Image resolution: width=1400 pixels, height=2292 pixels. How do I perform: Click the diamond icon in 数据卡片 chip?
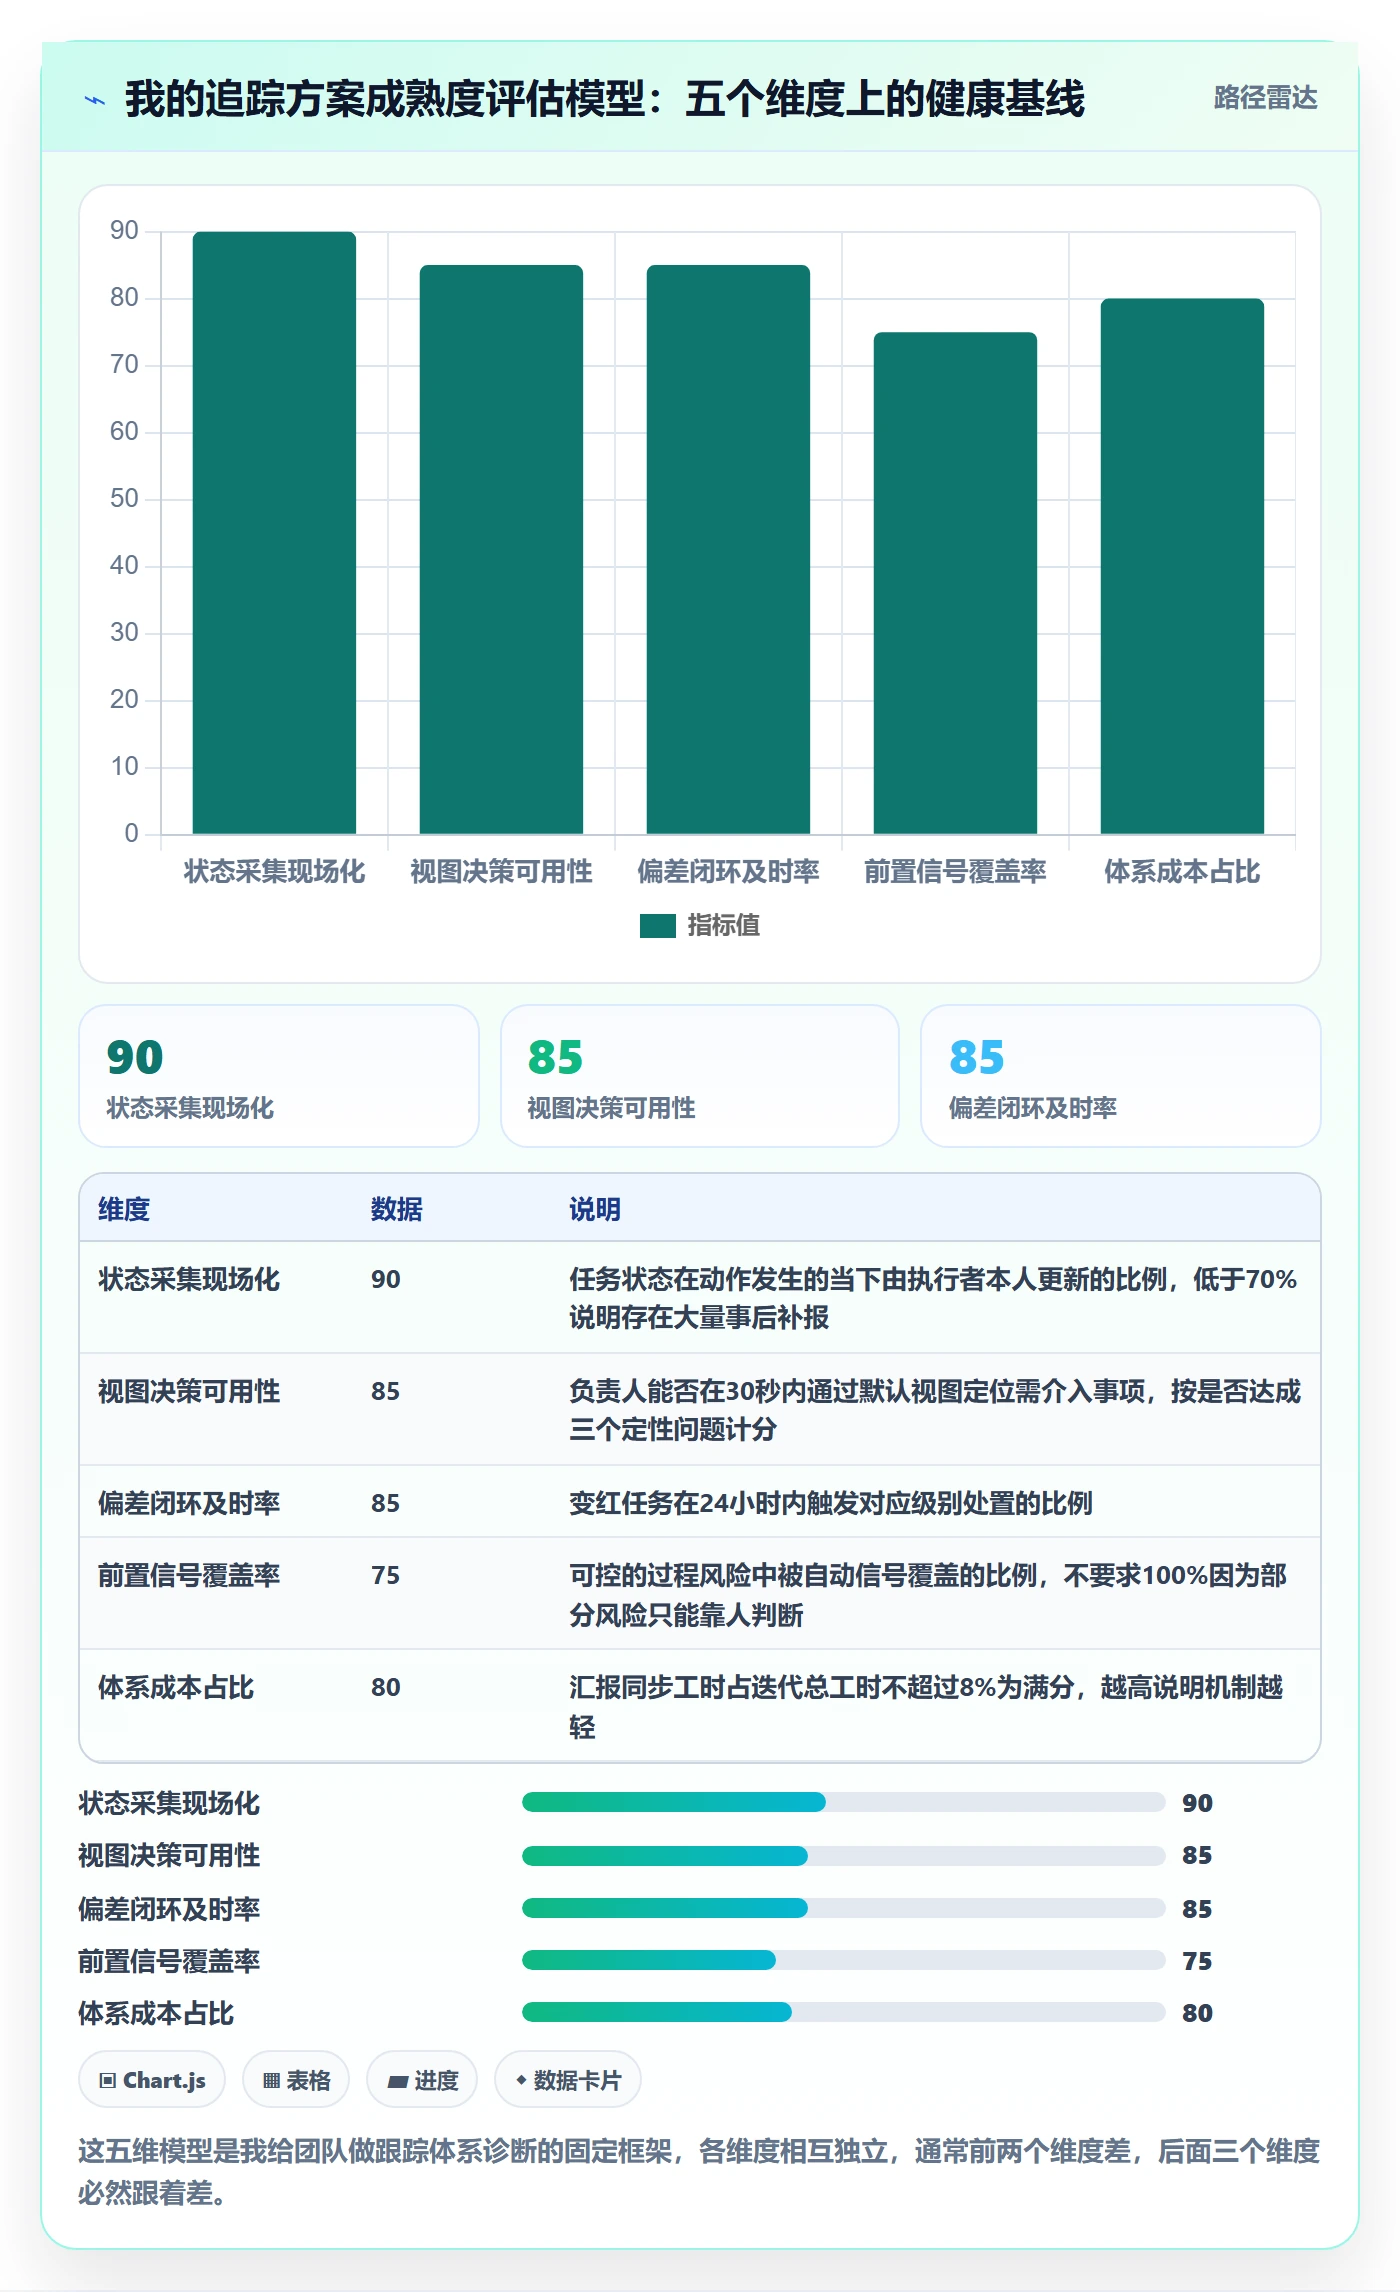pyautogui.click(x=521, y=2080)
